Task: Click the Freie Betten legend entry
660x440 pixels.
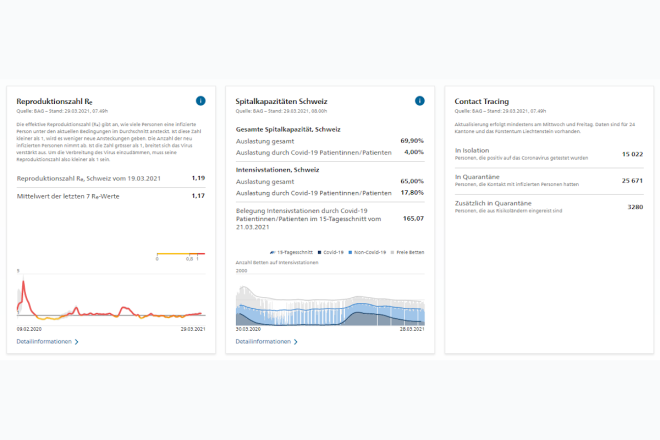Action: point(407,252)
